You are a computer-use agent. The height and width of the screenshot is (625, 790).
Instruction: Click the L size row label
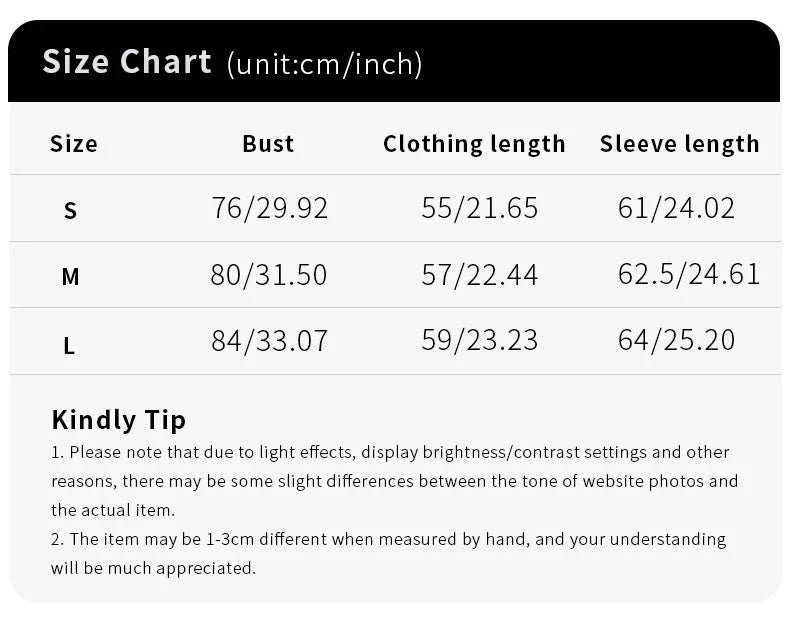point(69,346)
